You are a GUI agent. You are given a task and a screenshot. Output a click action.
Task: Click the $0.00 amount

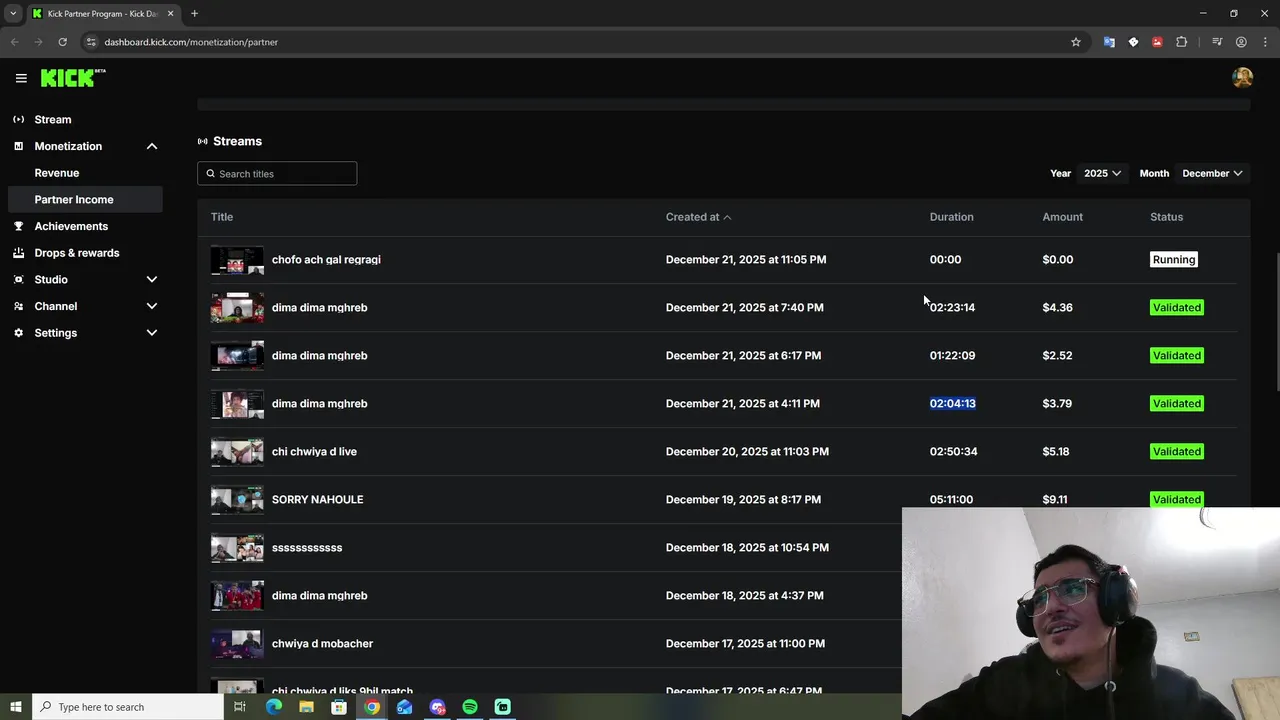1057,260
